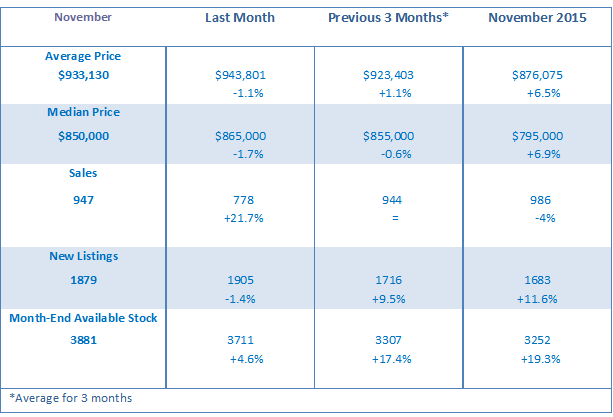Select the "Median Price" row label

84,116
